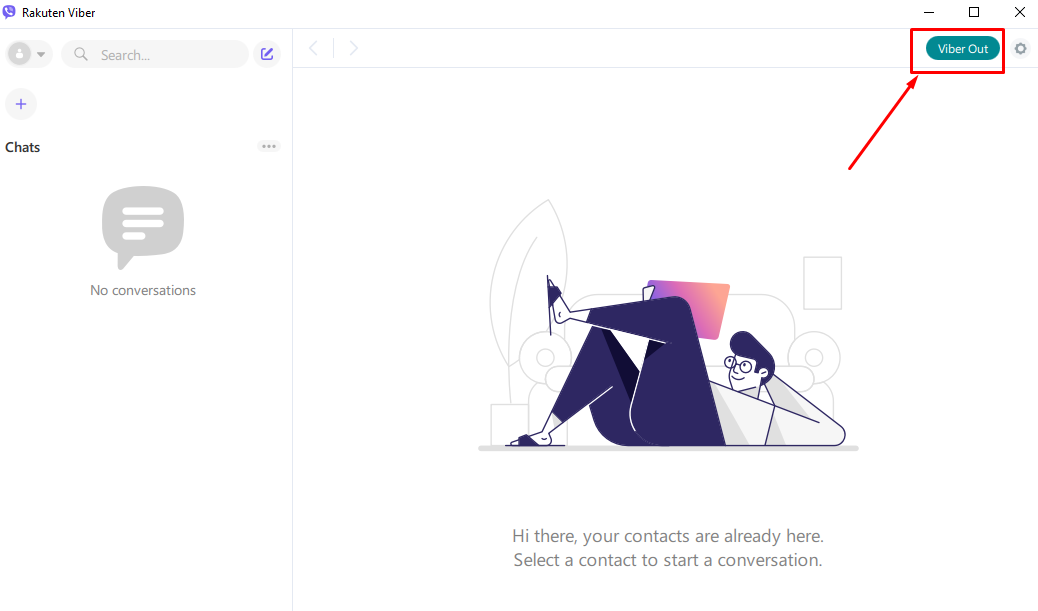Open Viber Out calling feature
The width and height of the screenshot is (1038, 611).
pyautogui.click(x=961, y=48)
